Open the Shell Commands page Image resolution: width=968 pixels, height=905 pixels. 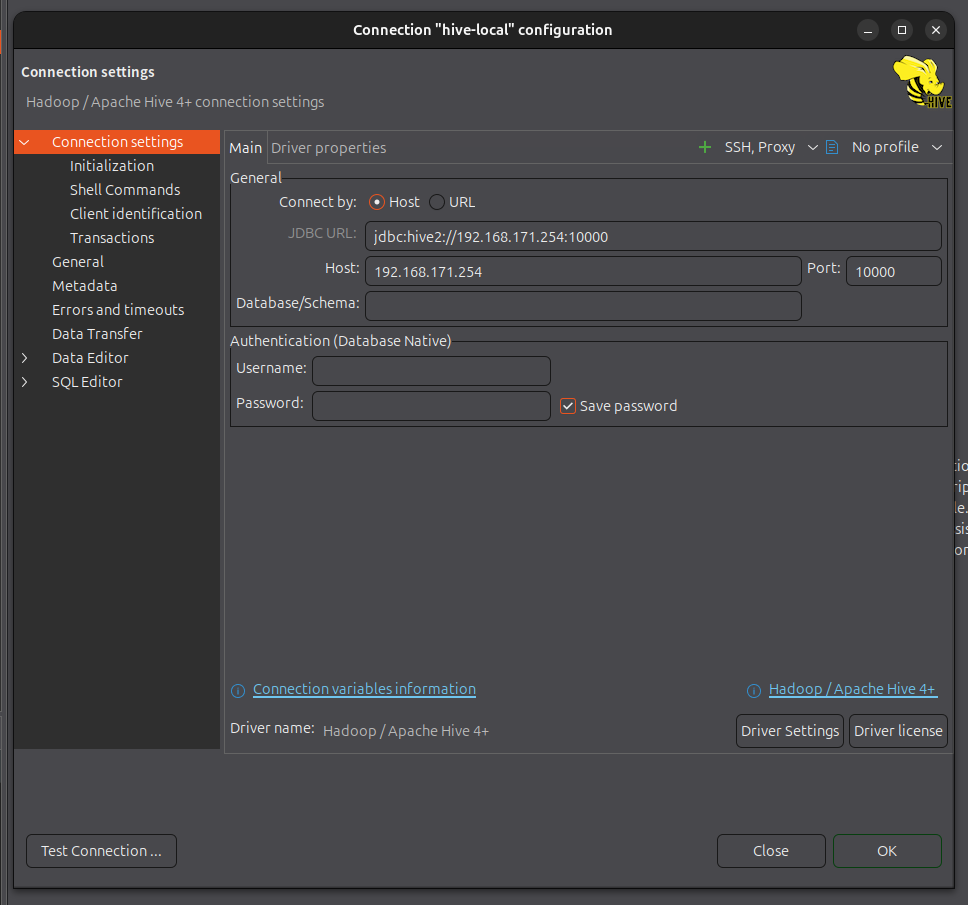click(125, 190)
